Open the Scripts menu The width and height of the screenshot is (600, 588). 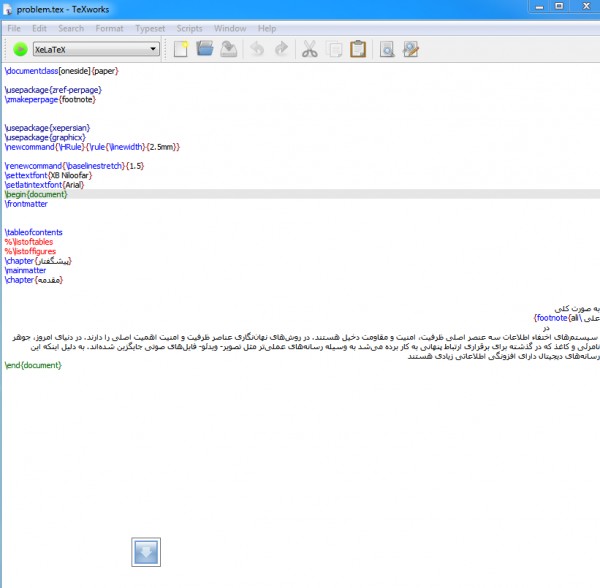(189, 29)
